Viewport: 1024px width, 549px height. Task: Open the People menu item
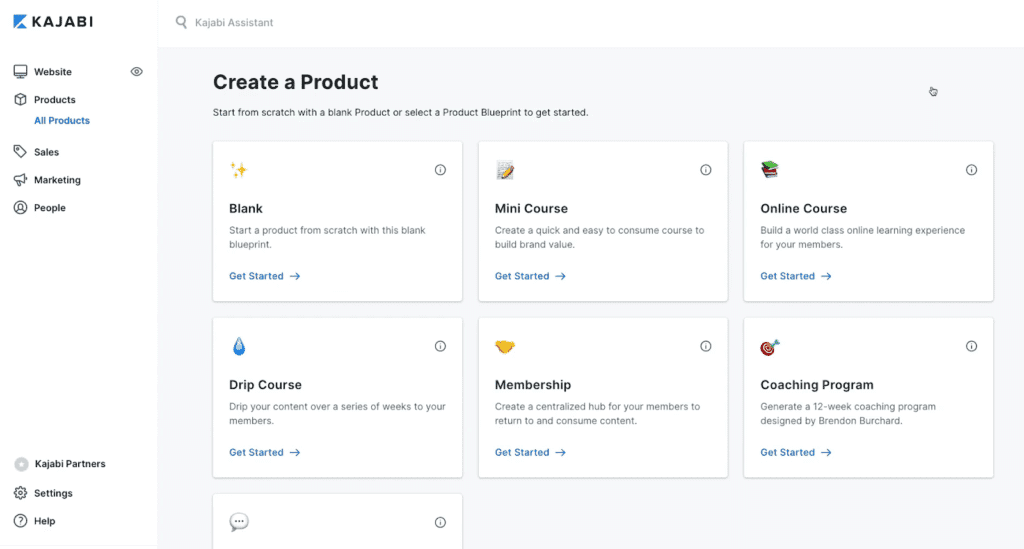coord(50,208)
